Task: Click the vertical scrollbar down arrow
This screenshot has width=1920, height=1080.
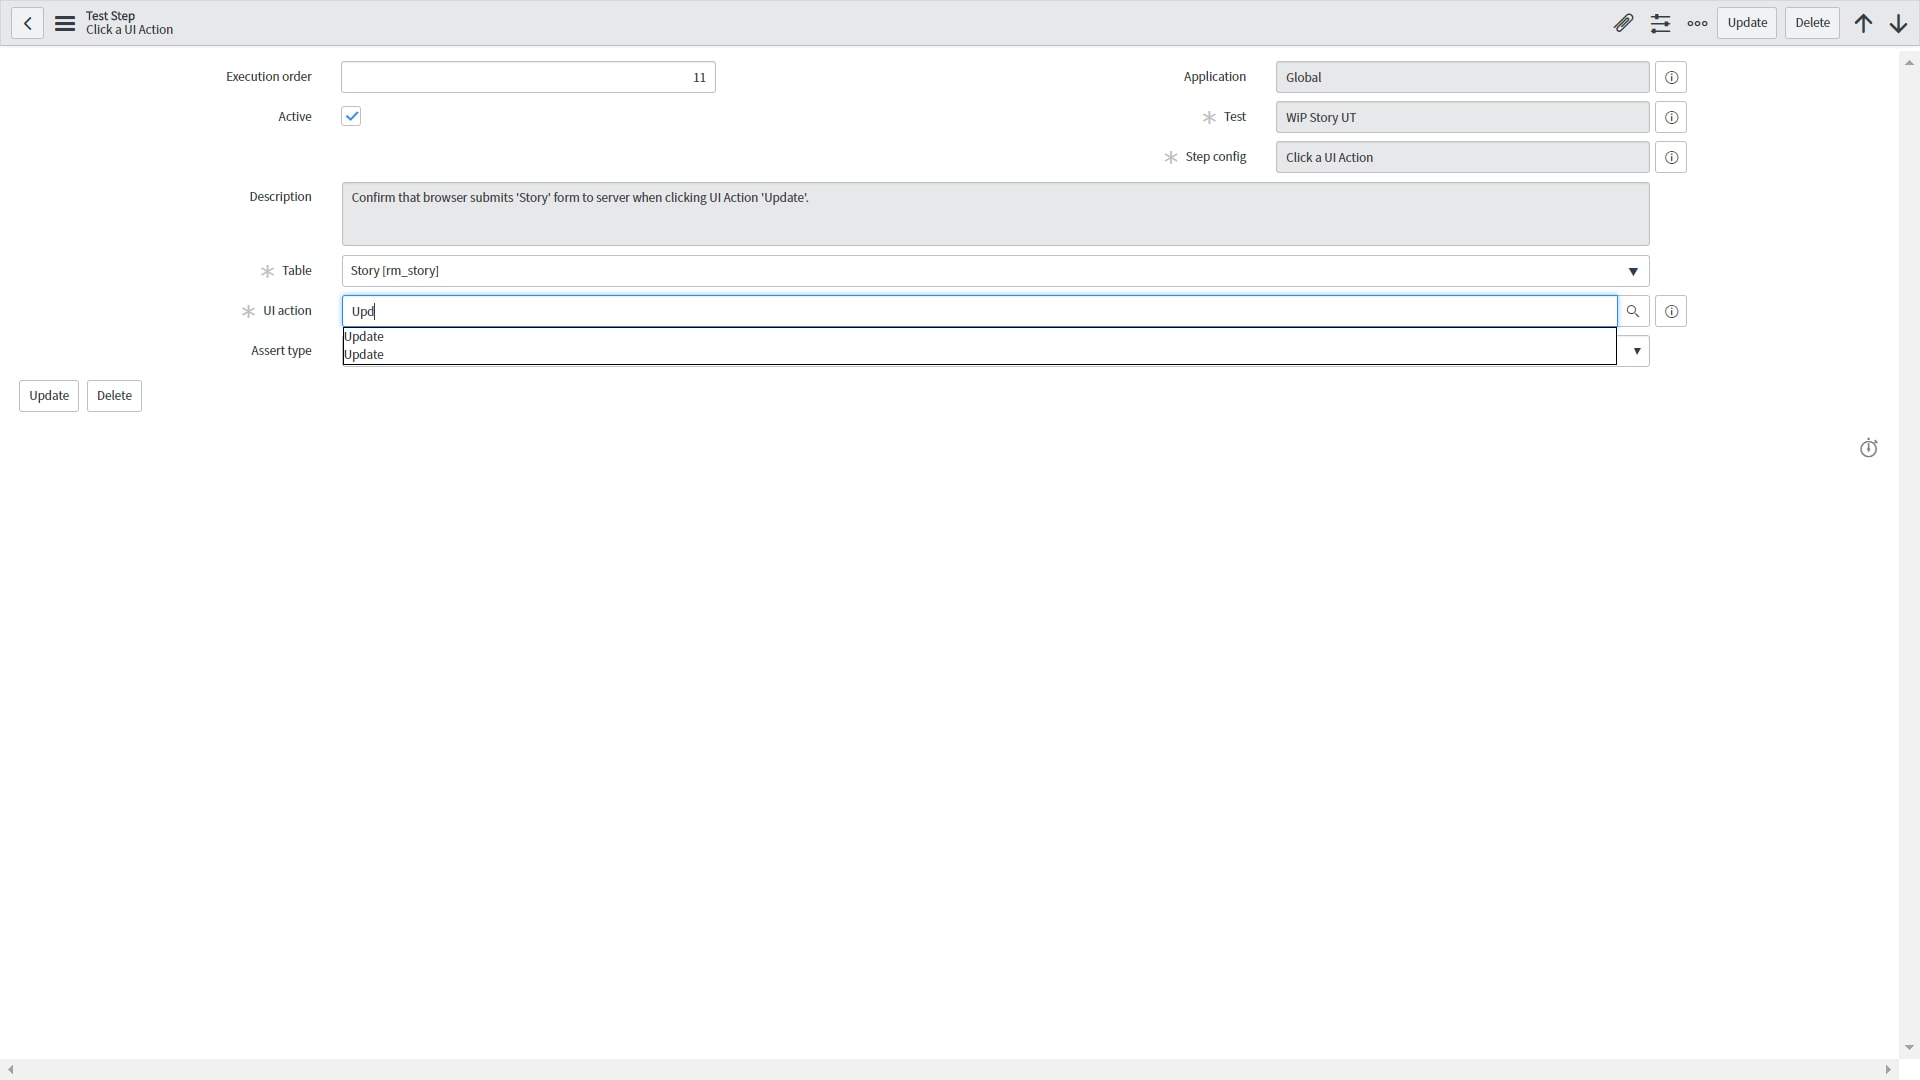Action: pos(1908,1048)
